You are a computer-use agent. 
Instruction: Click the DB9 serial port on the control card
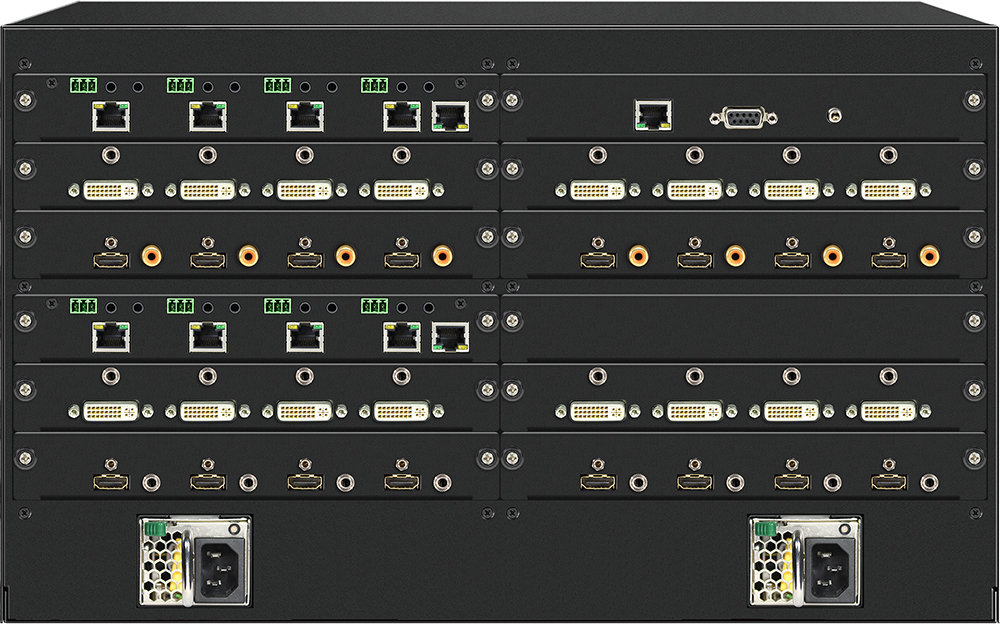coord(744,117)
